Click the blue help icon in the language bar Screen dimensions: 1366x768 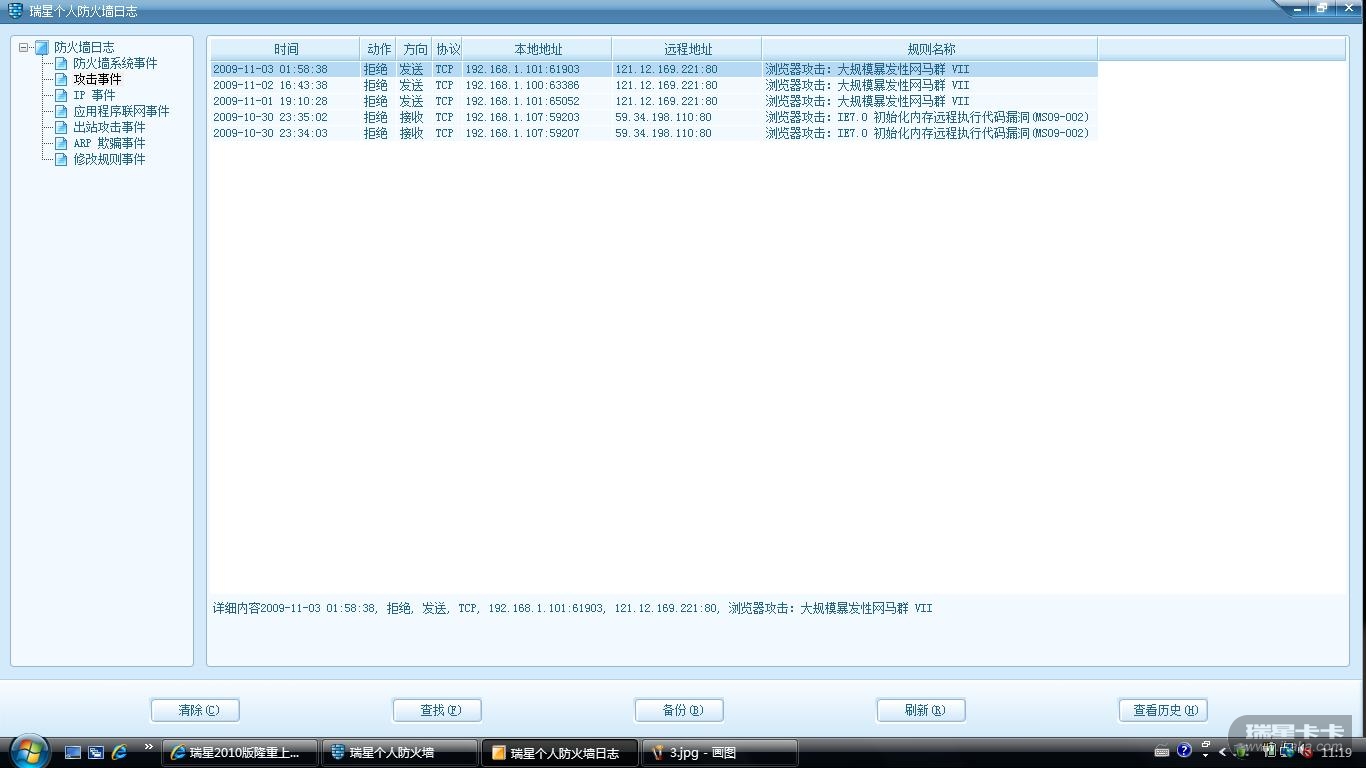1185,751
